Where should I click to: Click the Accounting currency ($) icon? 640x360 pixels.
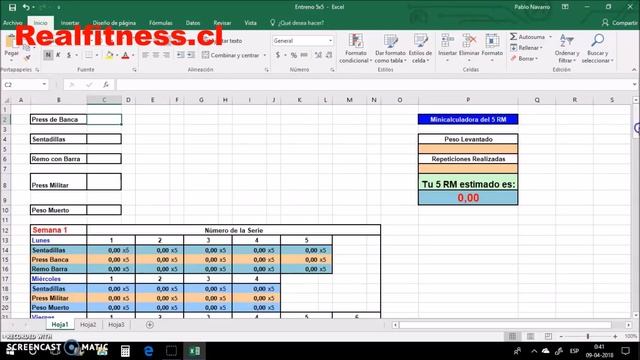278,55
